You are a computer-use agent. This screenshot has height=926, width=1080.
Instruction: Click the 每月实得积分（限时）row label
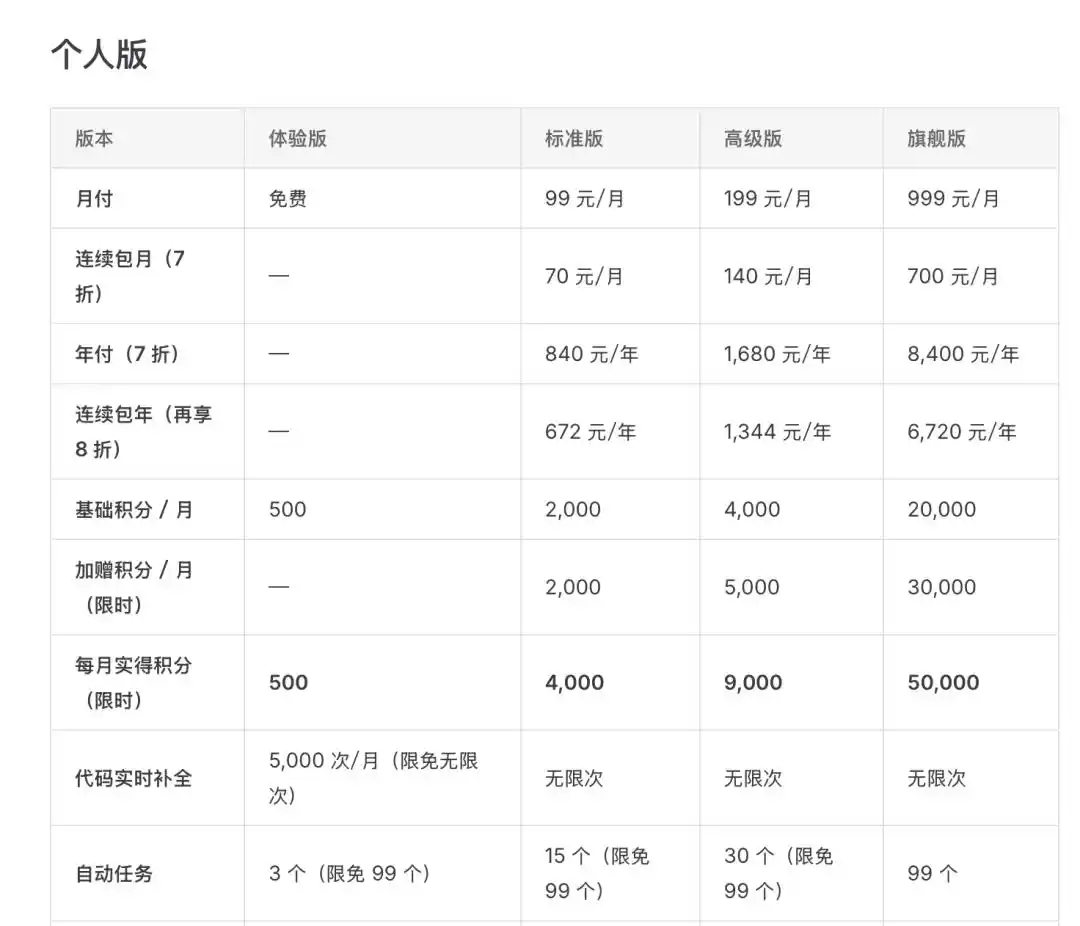click(x=134, y=683)
